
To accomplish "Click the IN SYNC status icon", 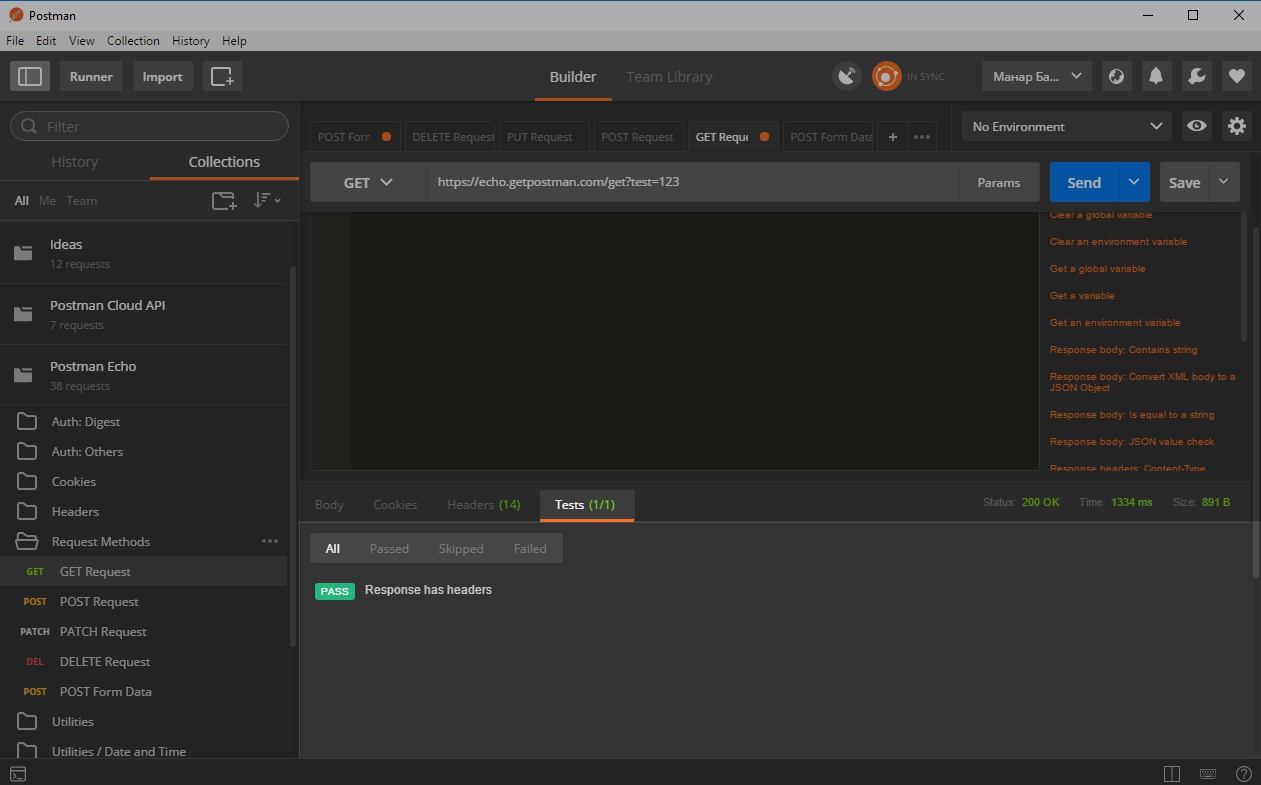I will 886,76.
